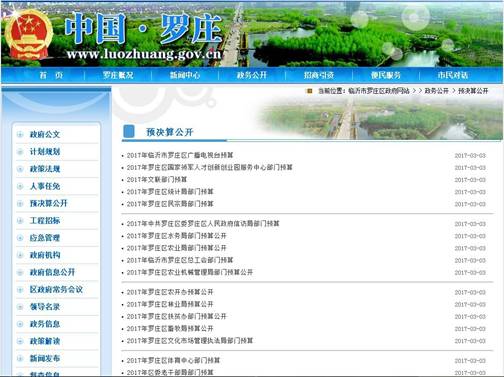This screenshot has width=504, height=377.
Task: Click the plus icon beside 政府公文
Action: click(20, 134)
